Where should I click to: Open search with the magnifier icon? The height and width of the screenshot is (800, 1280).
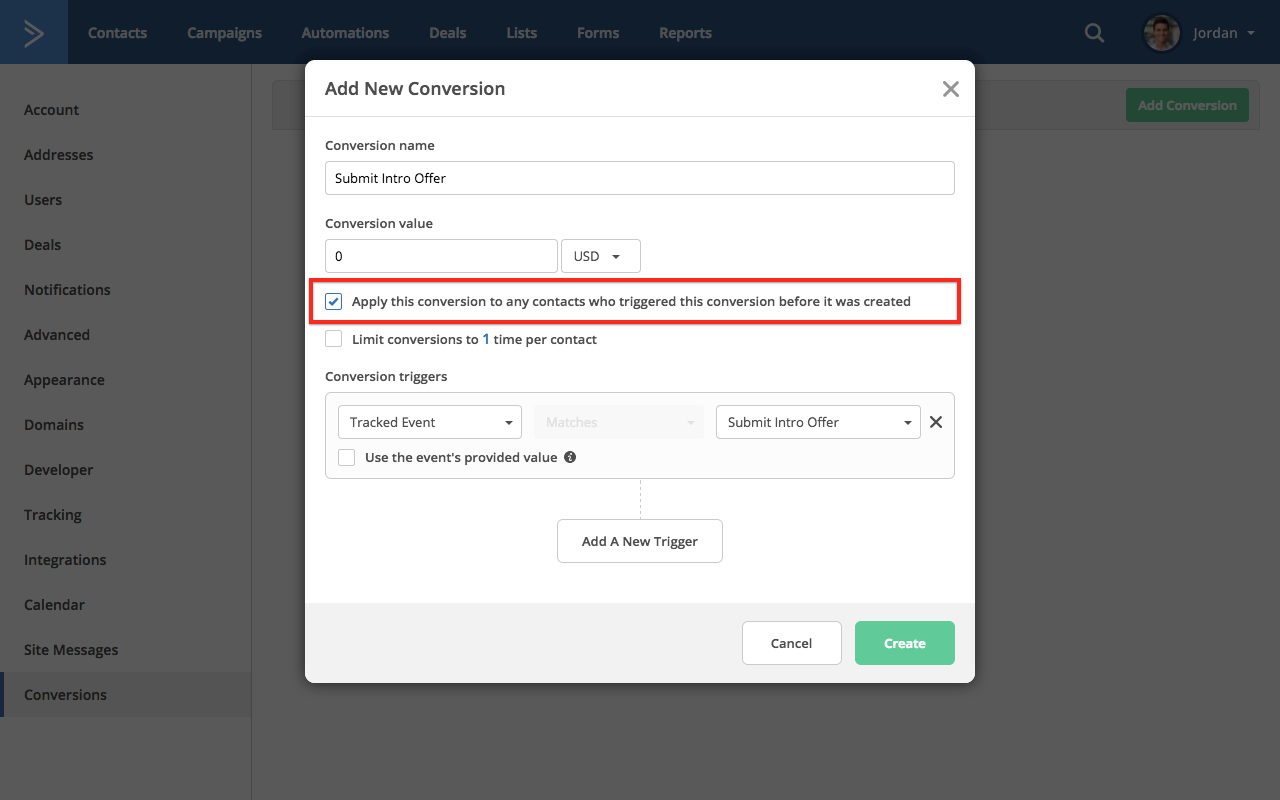click(1095, 33)
